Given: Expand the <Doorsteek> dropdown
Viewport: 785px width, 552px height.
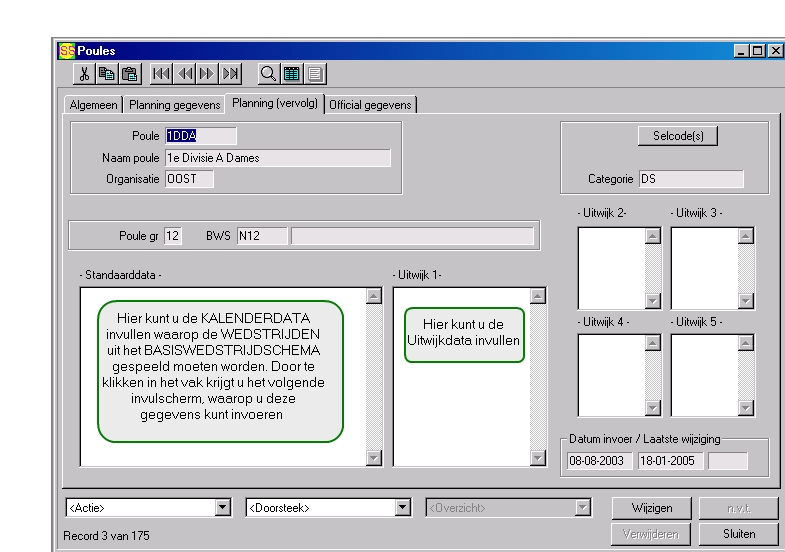Looking at the screenshot, I should 403,508.
